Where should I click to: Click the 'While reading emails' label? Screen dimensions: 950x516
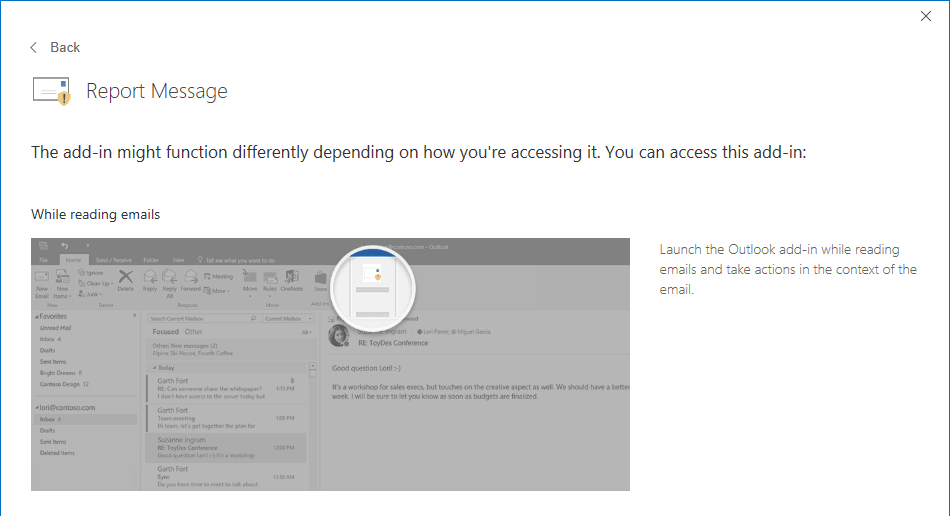click(x=96, y=214)
